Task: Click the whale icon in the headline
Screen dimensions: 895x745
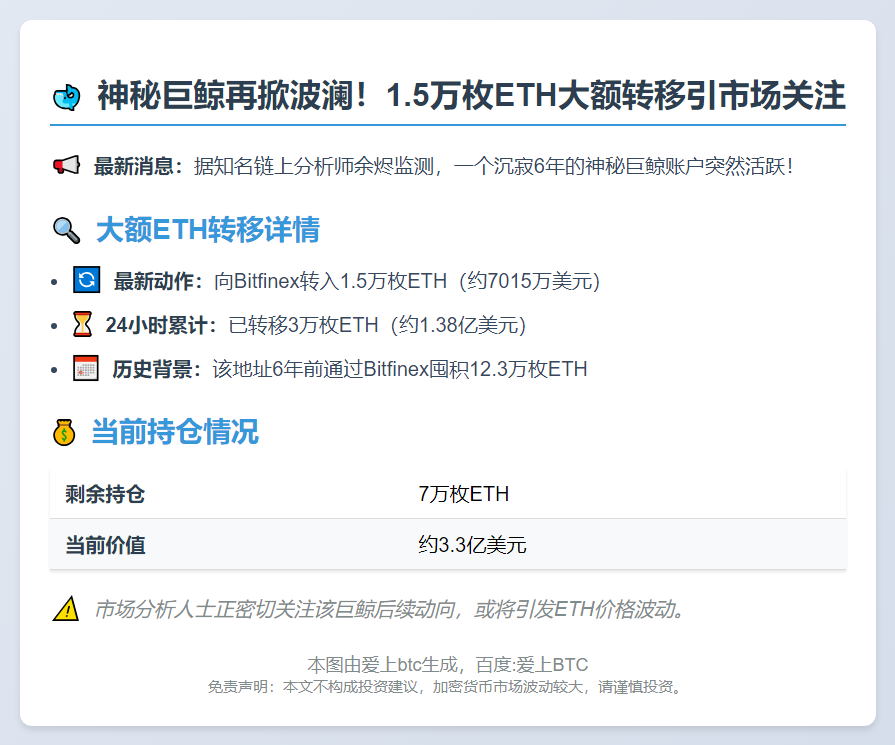Action: (66, 95)
